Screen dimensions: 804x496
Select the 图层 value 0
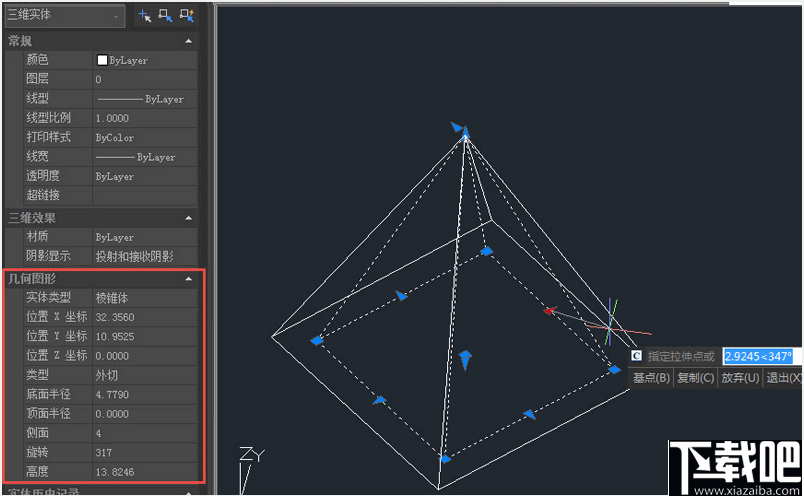click(145, 80)
